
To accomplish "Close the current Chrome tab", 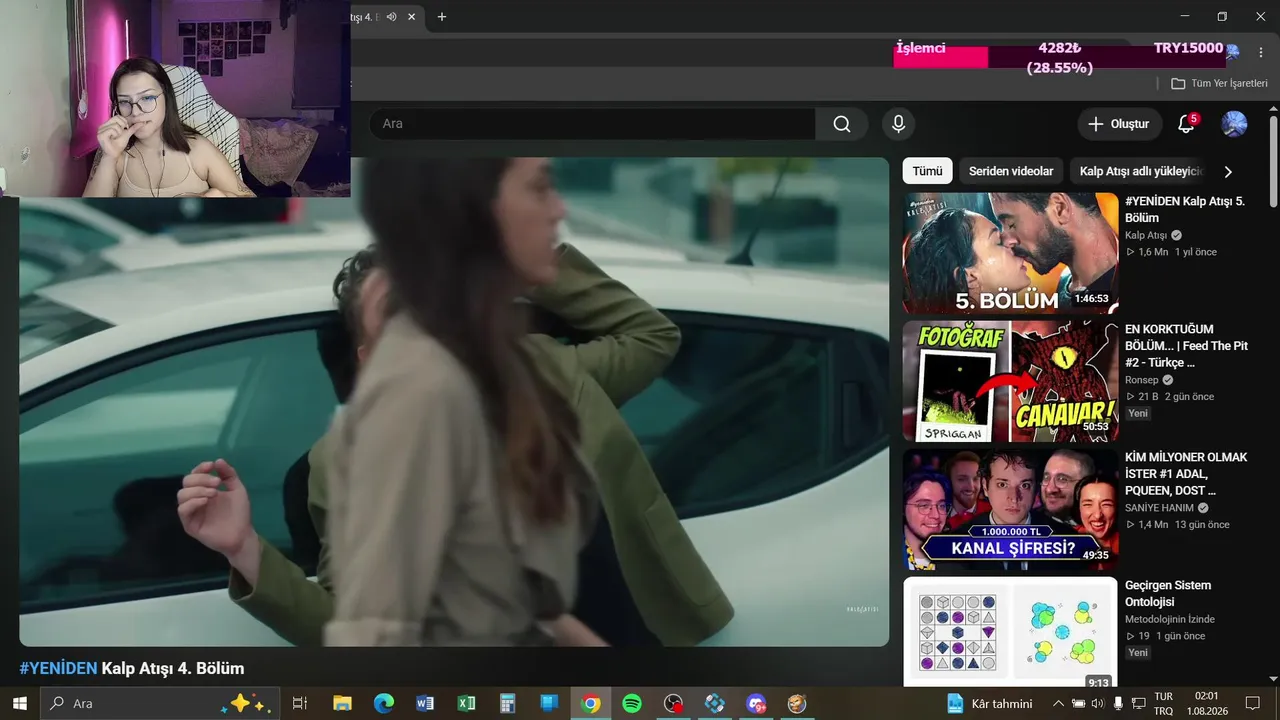I will 411,17.
